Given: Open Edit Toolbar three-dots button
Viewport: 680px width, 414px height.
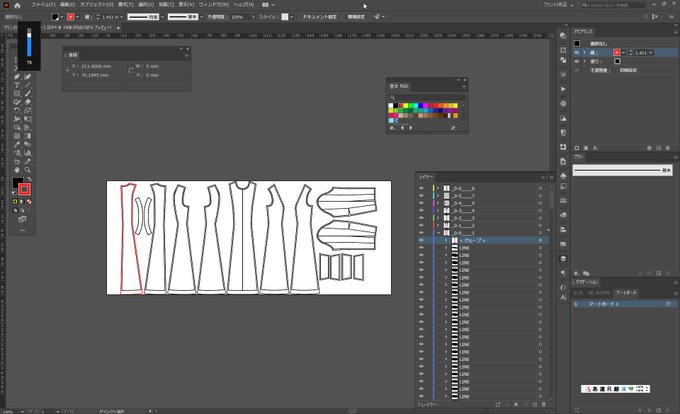Looking at the screenshot, I should tap(22, 230).
